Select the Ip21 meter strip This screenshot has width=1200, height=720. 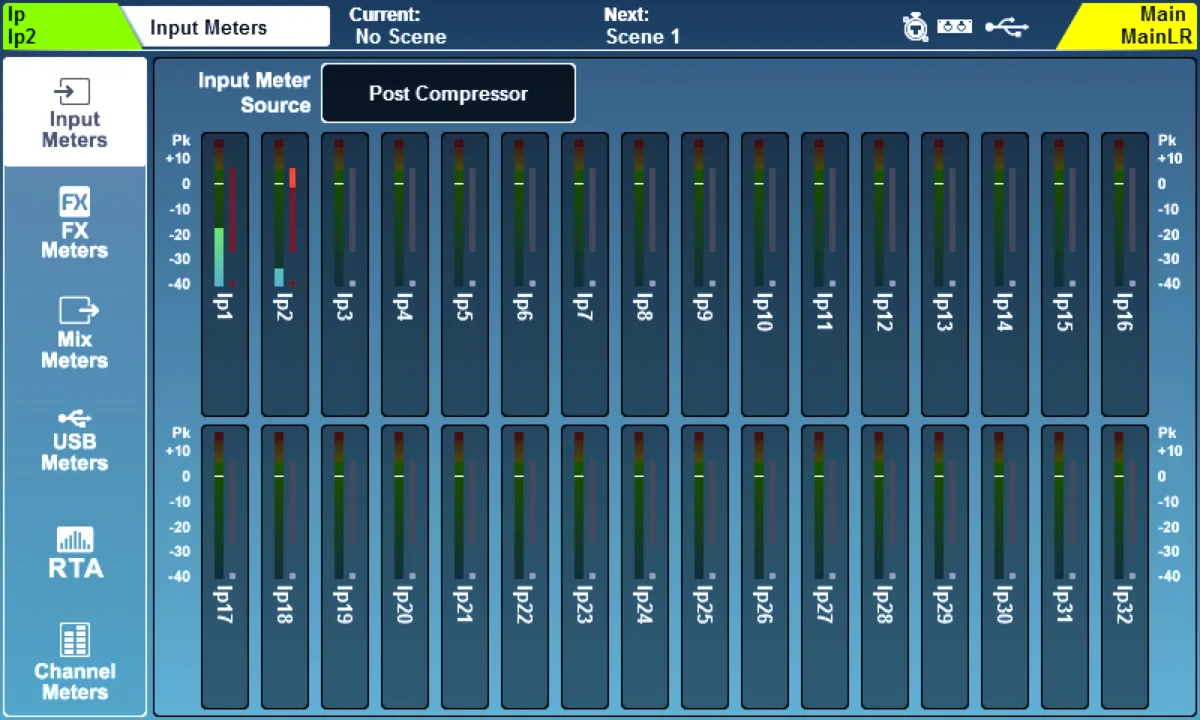pyautogui.click(x=465, y=567)
